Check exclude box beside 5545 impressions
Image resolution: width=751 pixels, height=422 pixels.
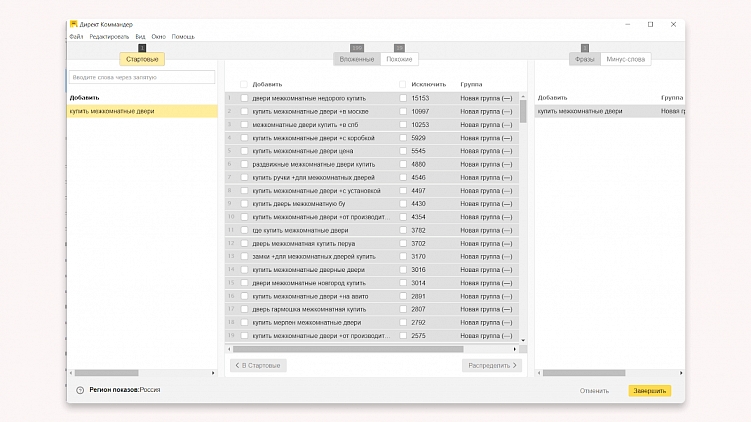[403, 151]
